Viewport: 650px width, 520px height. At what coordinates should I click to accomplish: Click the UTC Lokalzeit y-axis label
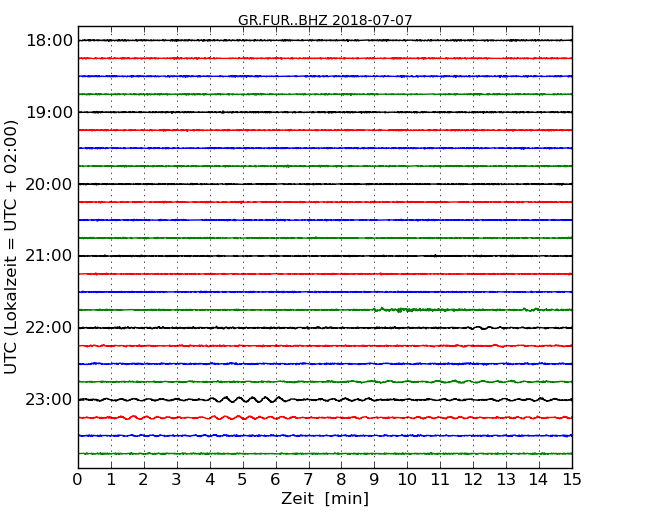[11, 247]
